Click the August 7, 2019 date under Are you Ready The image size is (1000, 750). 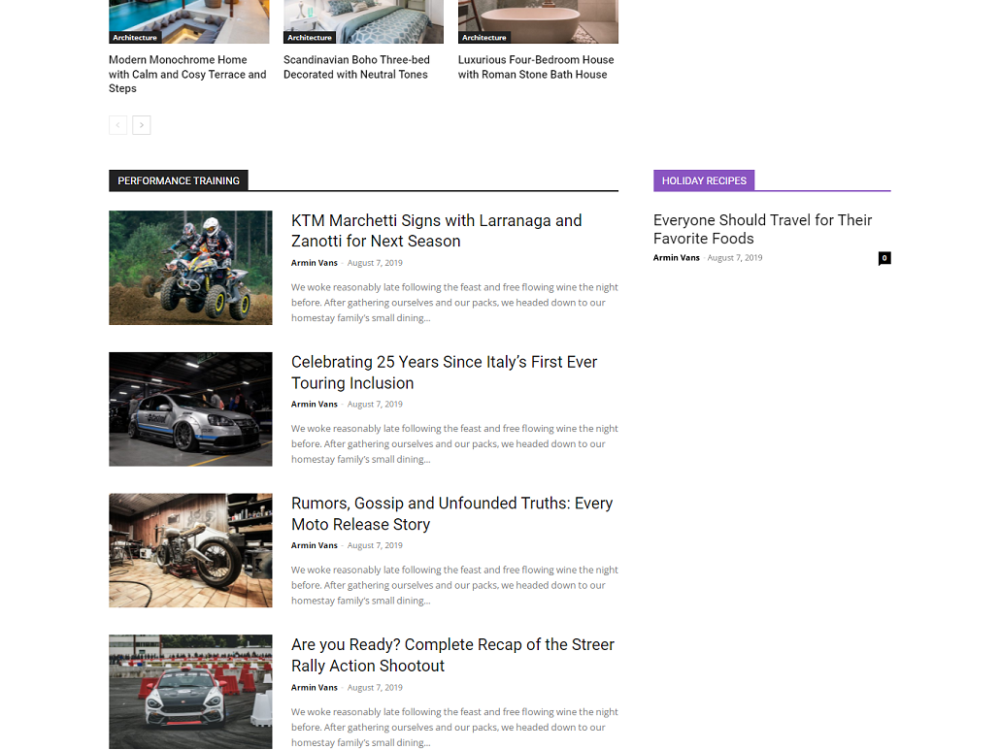[375, 688]
